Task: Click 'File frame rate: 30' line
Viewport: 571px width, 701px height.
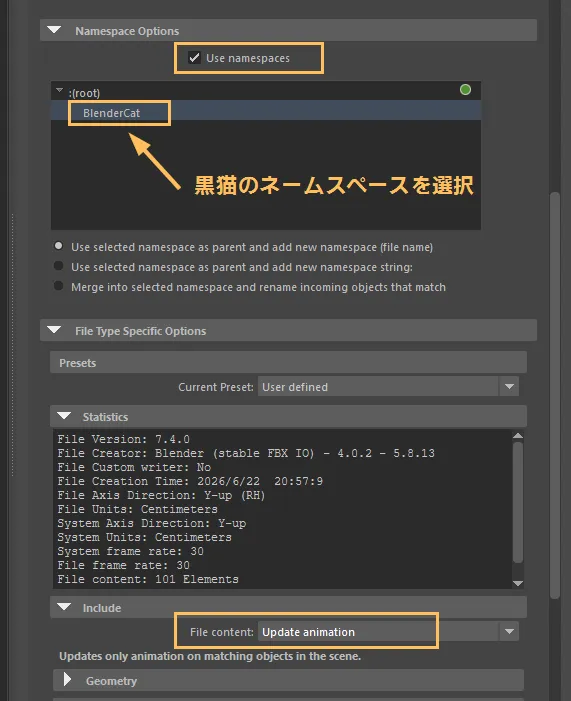Action: point(123,565)
